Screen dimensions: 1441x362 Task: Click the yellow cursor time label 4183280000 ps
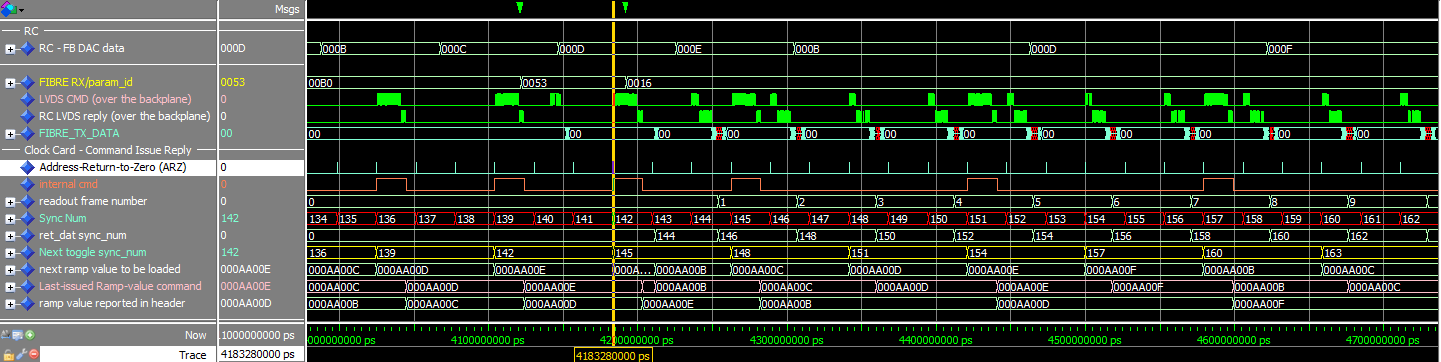pos(613,354)
